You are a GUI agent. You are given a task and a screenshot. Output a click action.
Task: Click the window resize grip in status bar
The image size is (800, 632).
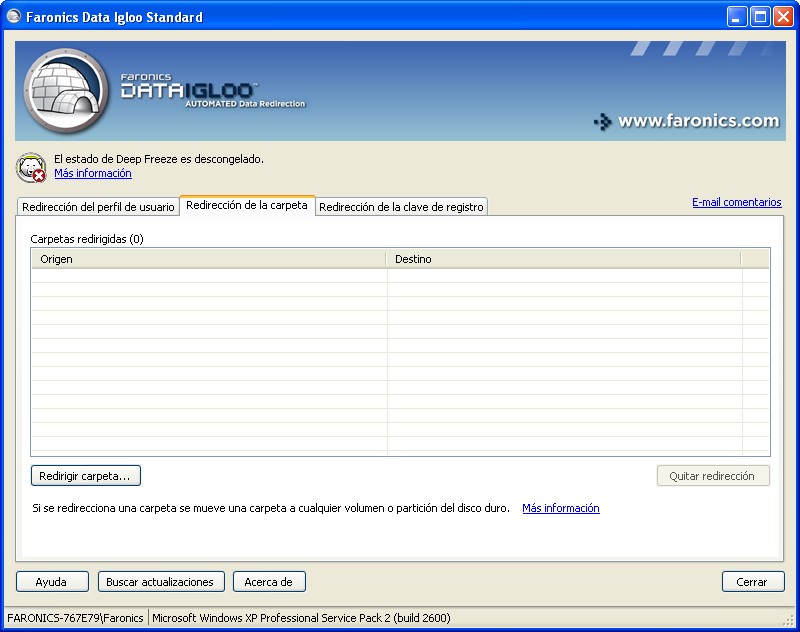tap(788, 620)
